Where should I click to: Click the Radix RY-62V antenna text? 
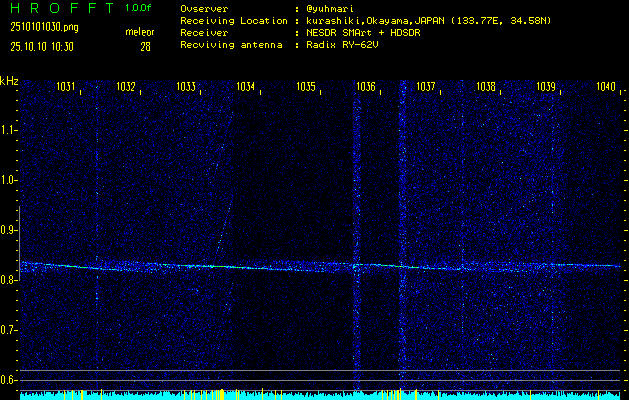click(344, 45)
